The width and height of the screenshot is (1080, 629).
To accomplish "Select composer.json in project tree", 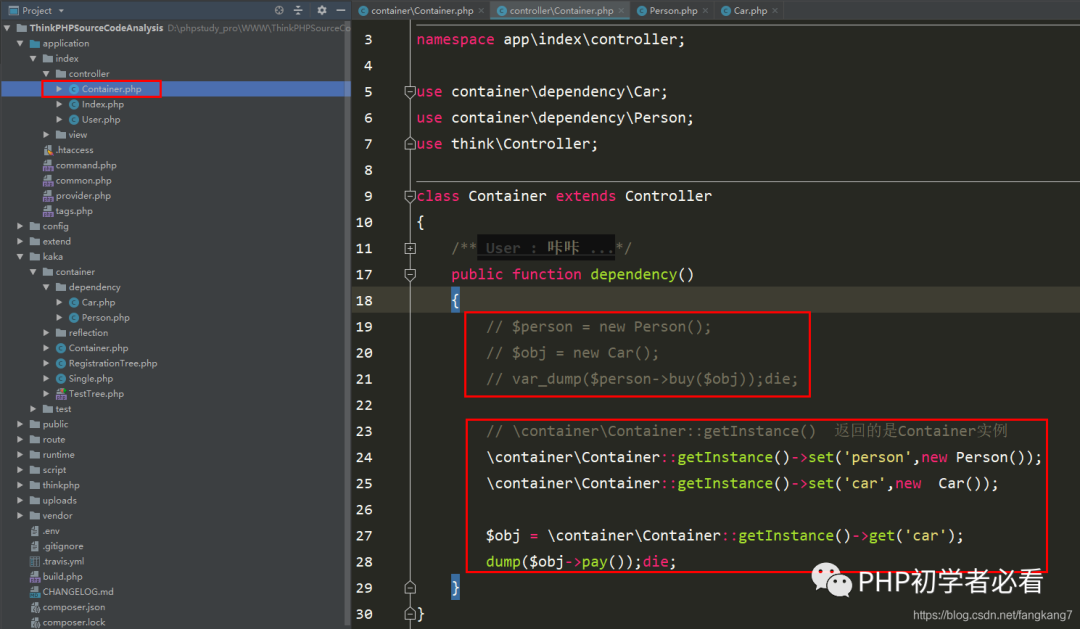I will (x=73, y=607).
